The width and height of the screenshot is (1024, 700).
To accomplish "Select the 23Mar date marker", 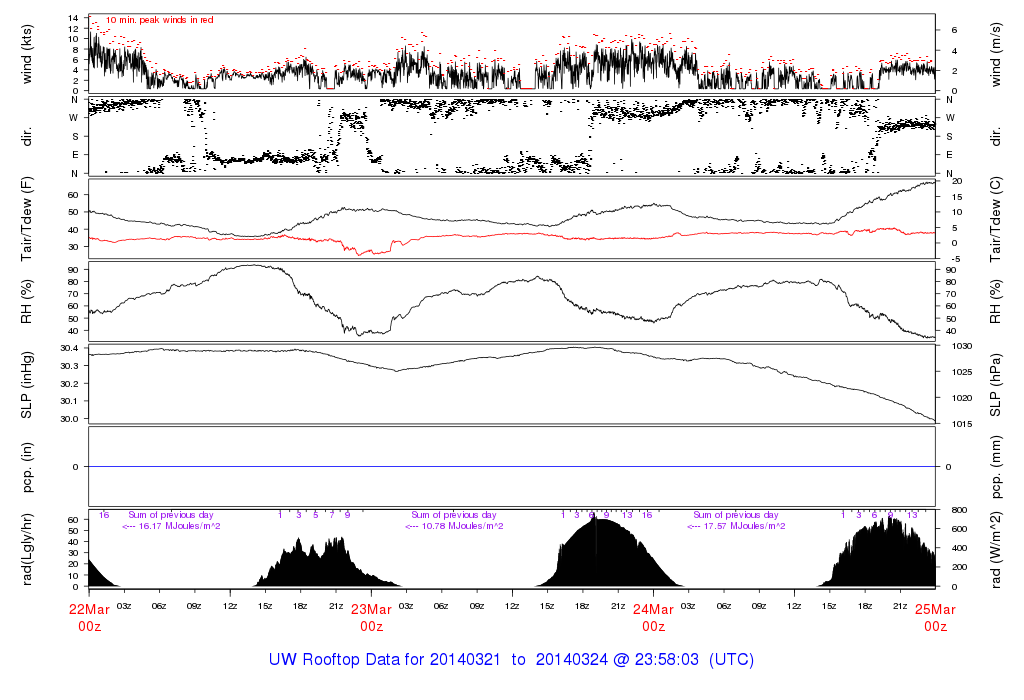I will (371, 610).
